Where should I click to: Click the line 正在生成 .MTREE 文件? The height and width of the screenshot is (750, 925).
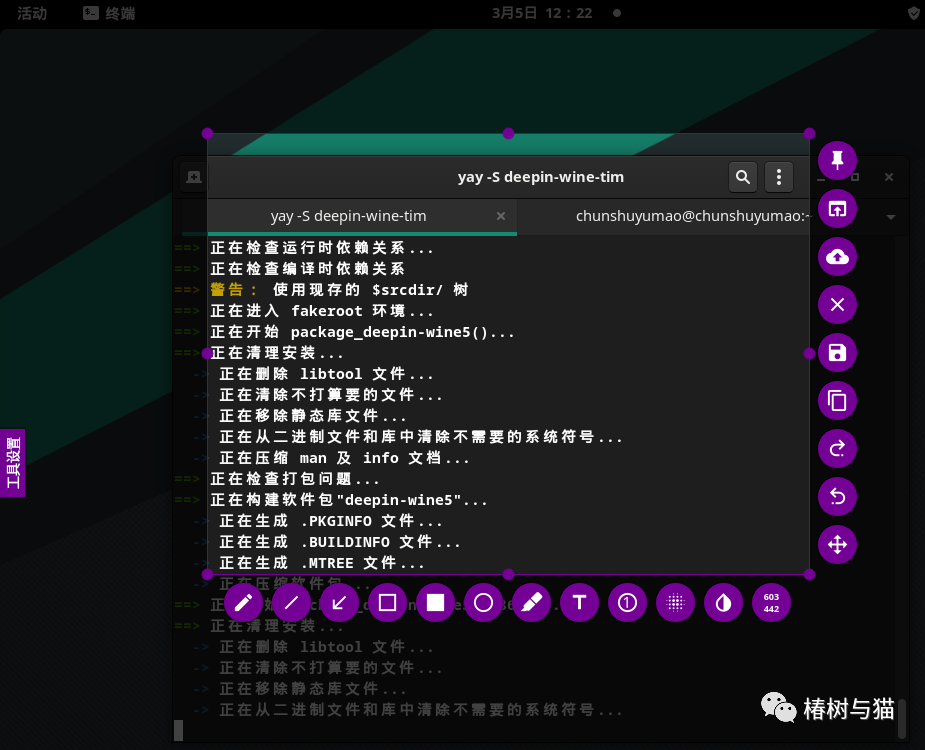(x=322, y=563)
